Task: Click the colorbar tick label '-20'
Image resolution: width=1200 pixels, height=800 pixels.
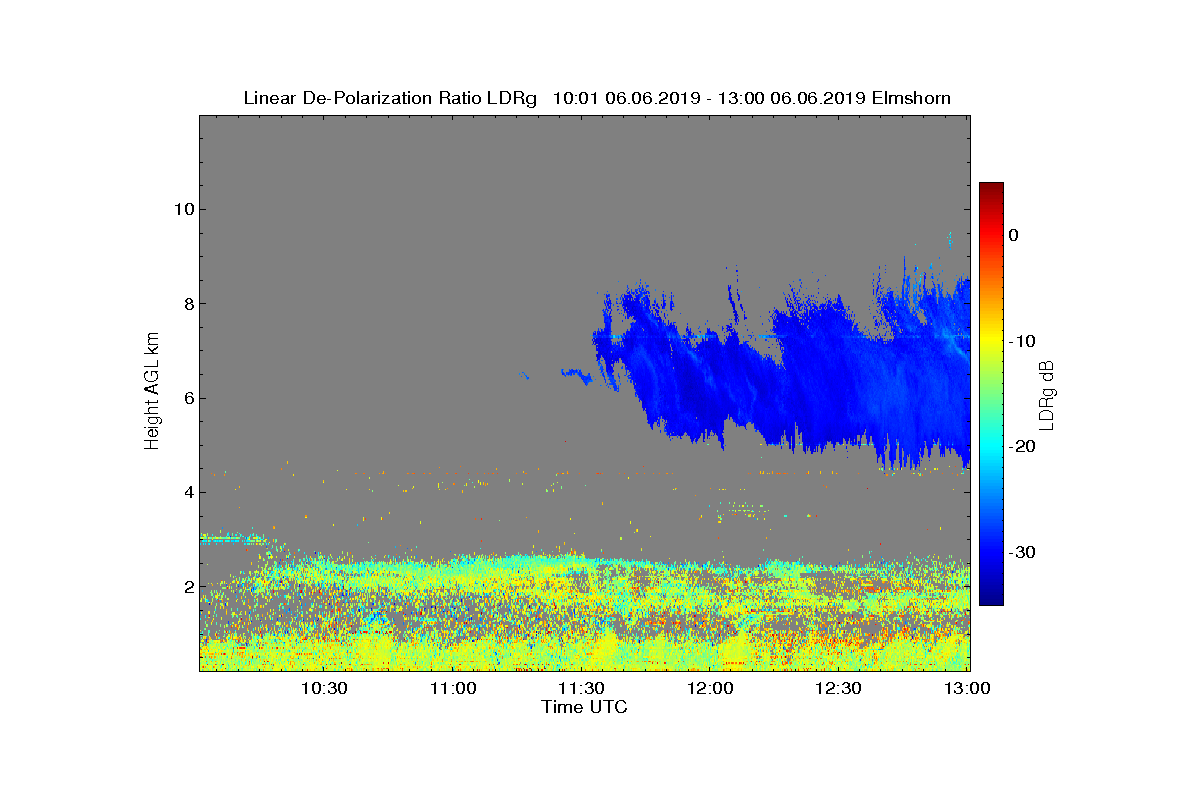Action: 1022,447
